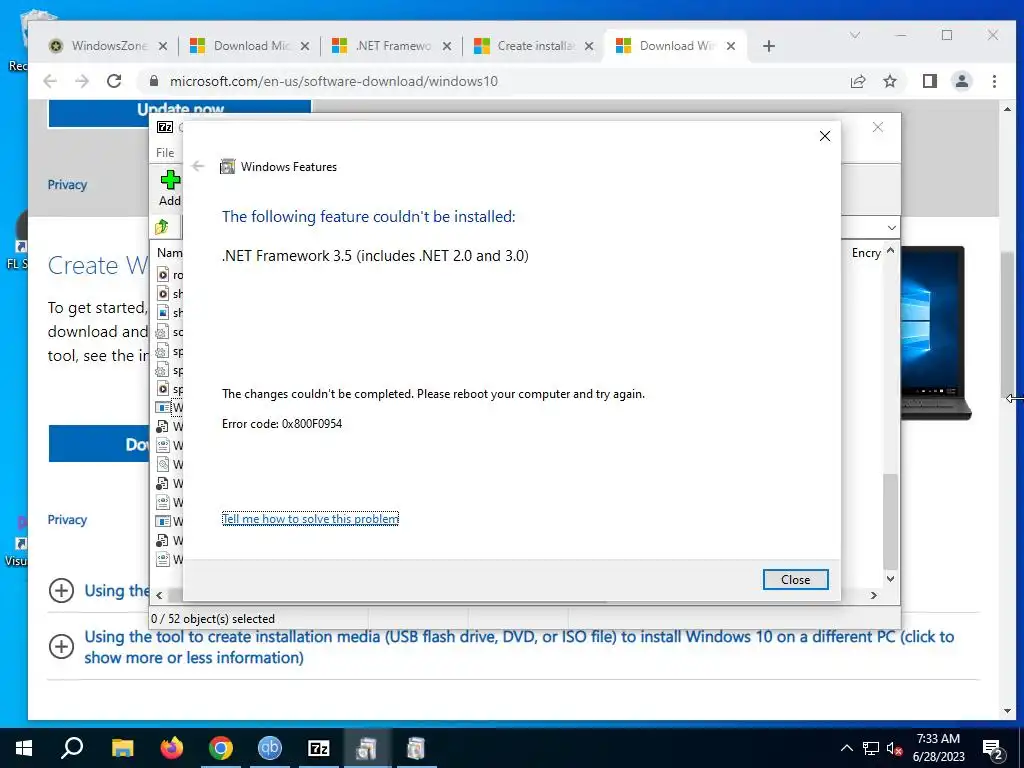Open the File menu in 7-Zip window
This screenshot has height=768, width=1024.
pos(165,152)
